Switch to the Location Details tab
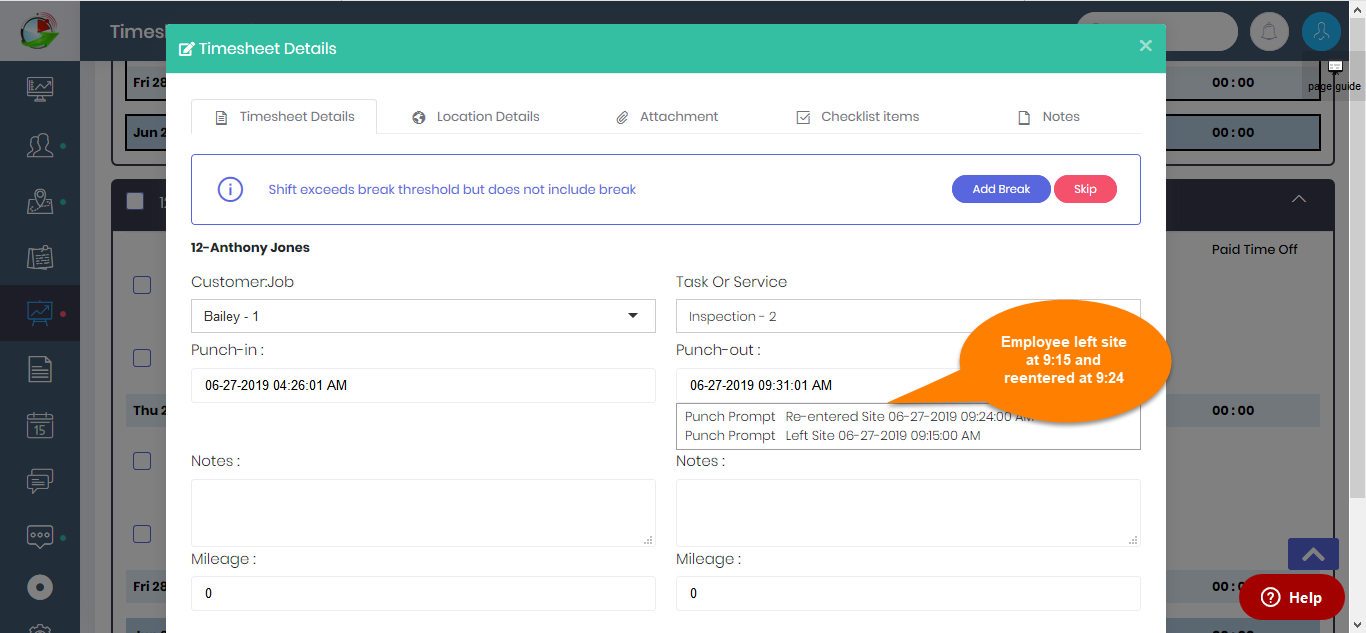 tap(476, 117)
